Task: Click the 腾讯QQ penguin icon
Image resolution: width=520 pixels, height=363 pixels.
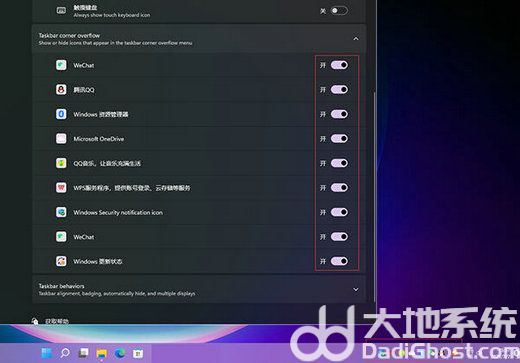Action: [x=61, y=90]
